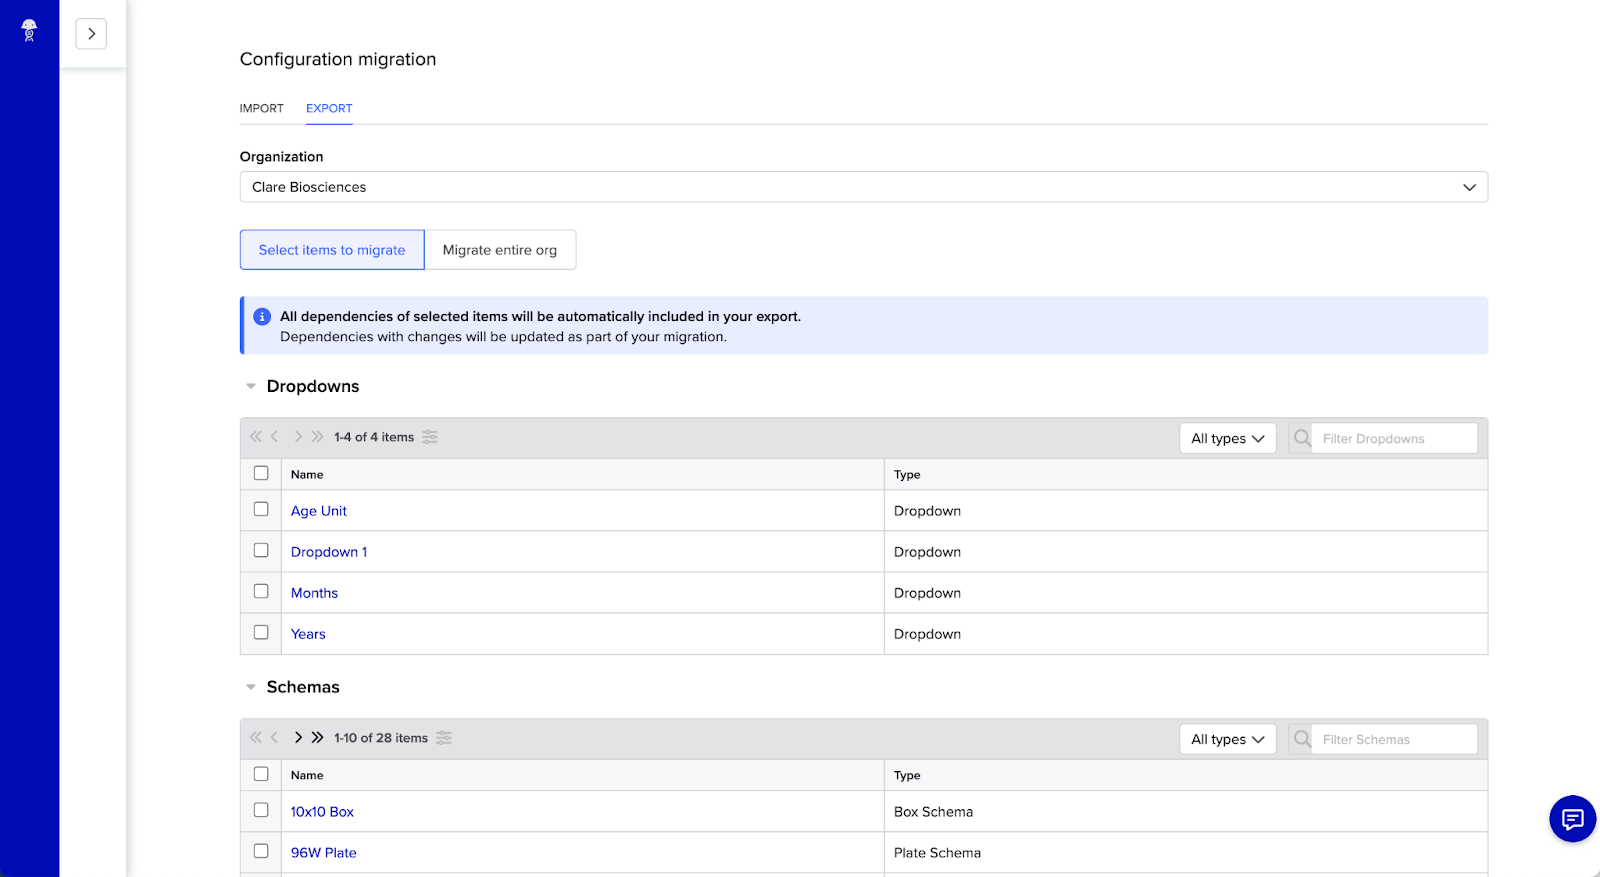
Task: Select all Dropdowns via header checkbox
Action: (261, 473)
